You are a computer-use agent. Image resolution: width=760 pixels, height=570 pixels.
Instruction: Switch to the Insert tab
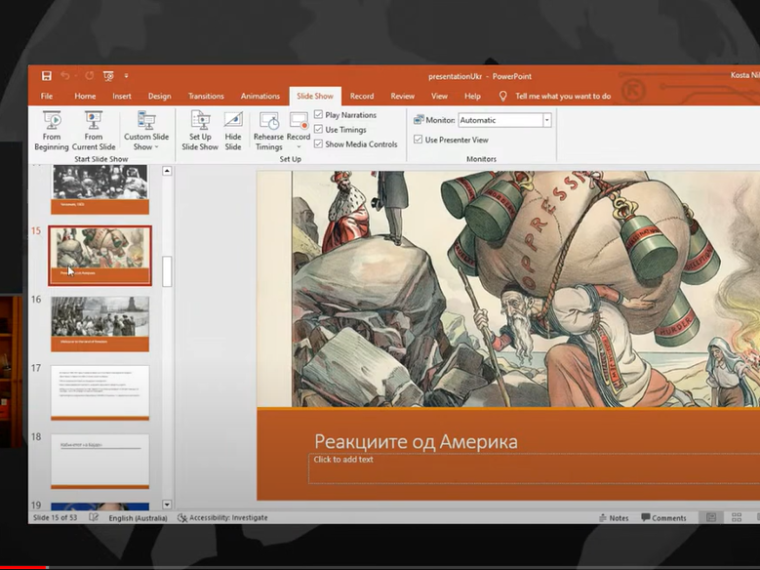pos(122,96)
